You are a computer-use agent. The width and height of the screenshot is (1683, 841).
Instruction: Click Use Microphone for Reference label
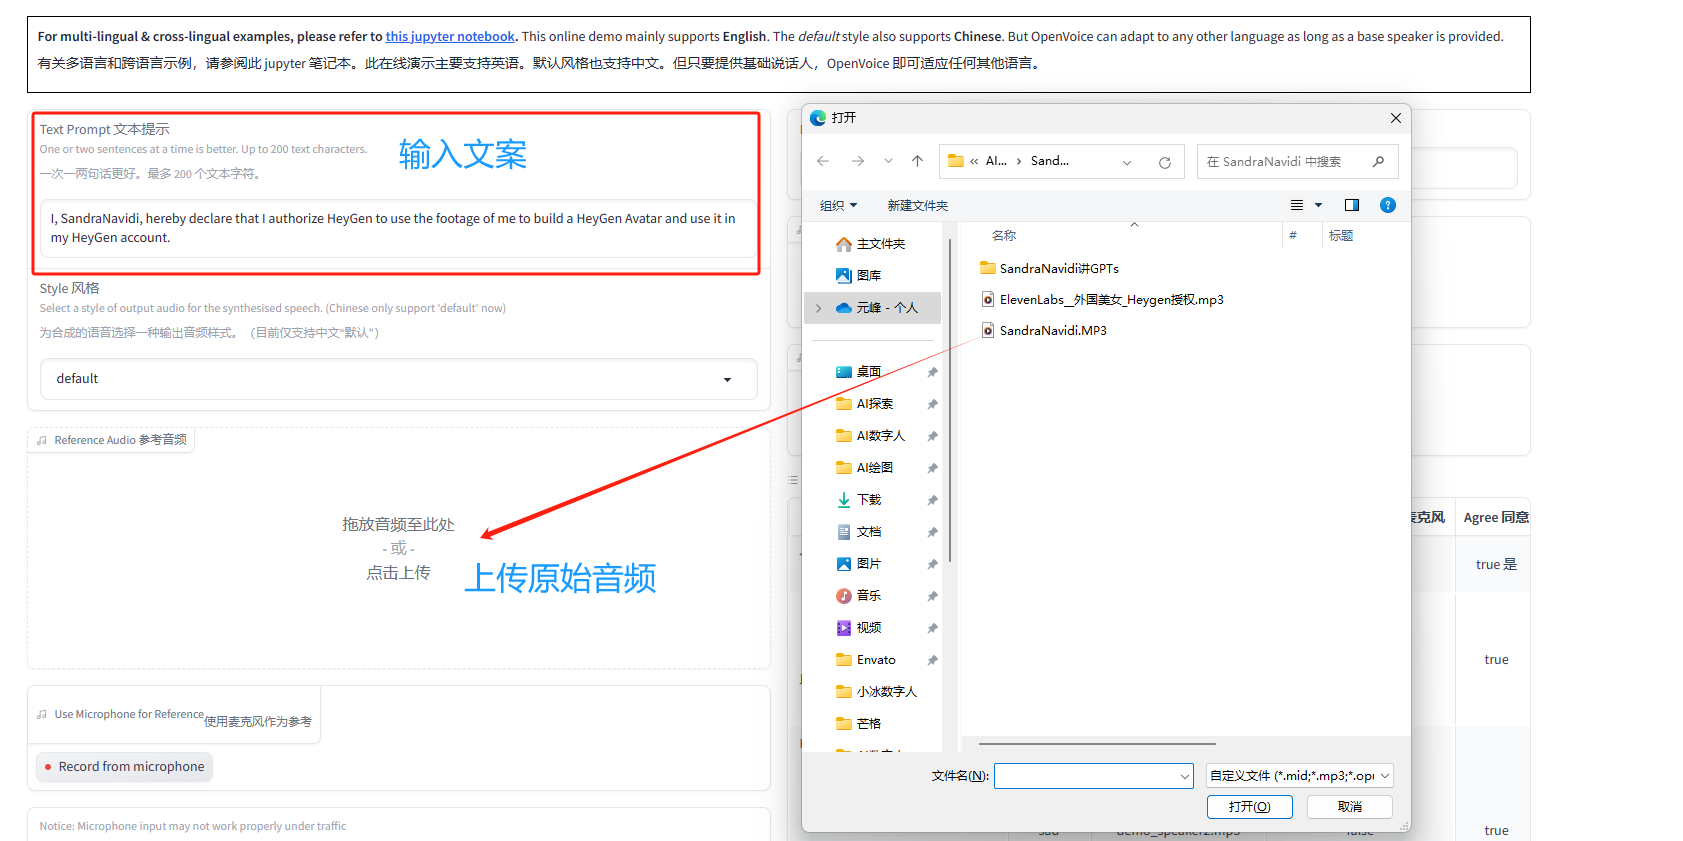tap(129, 714)
